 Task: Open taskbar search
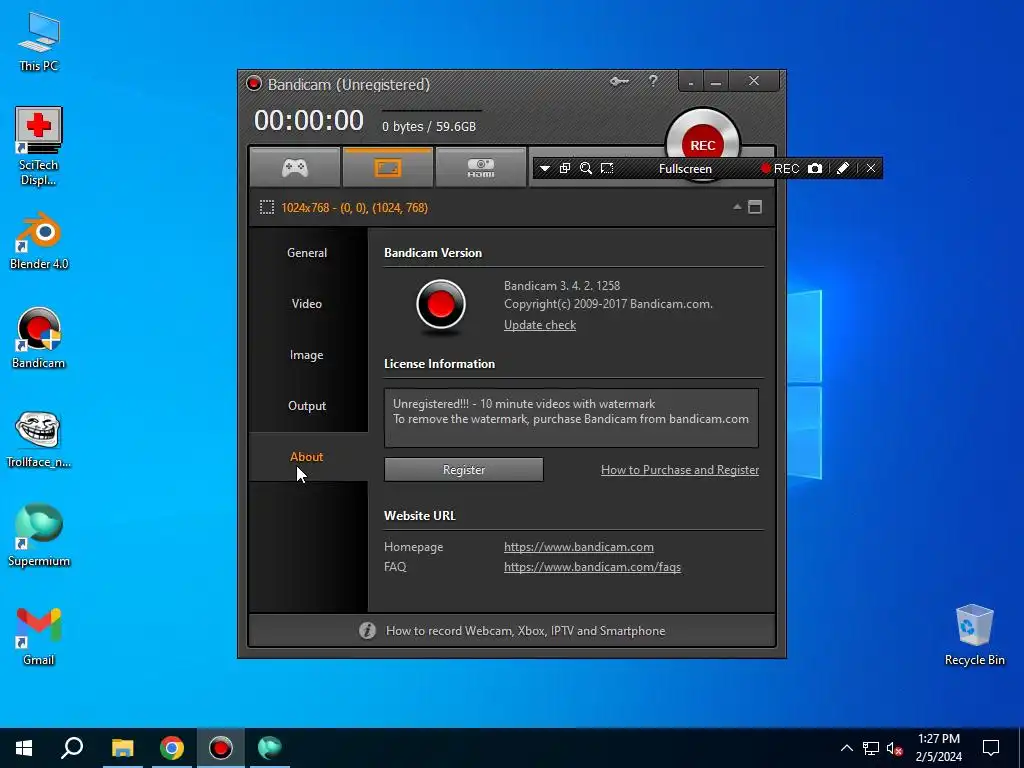72,748
